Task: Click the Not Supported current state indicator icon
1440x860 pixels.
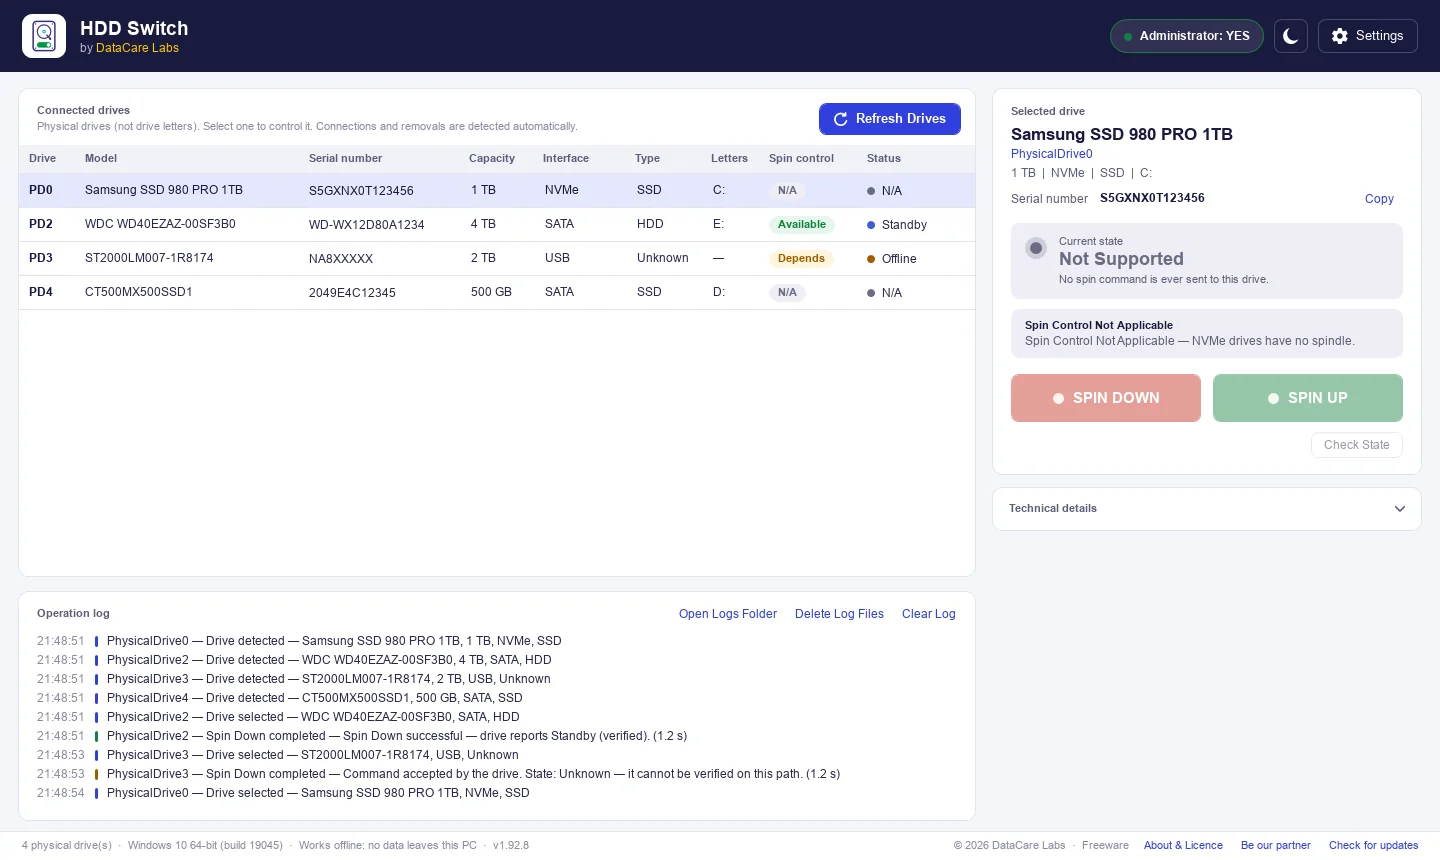Action: pyautogui.click(x=1036, y=248)
